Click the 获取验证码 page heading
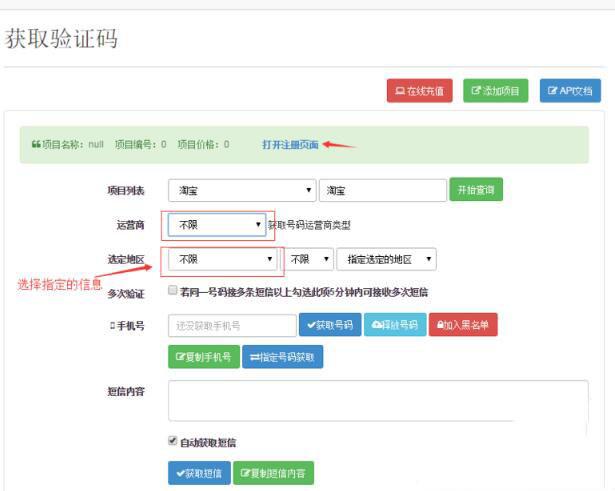Viewport: 615px width, 491px height. (x=61, y=38)
